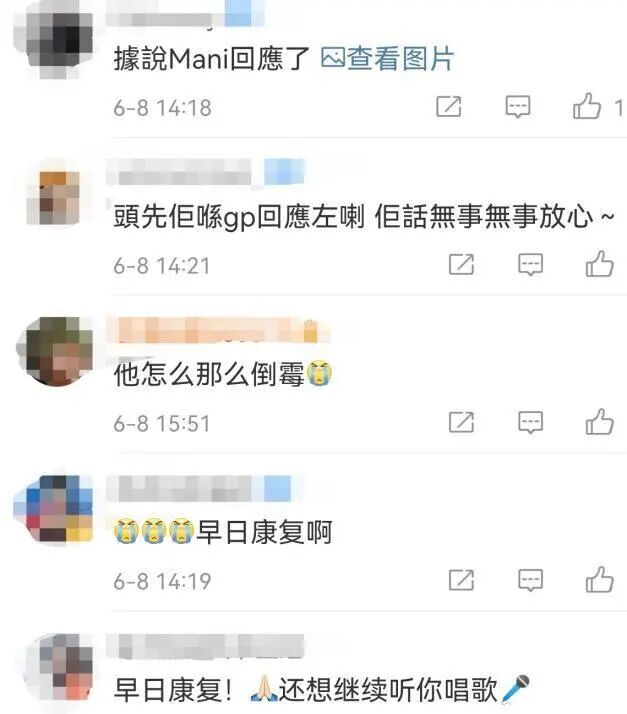Reply to the 頭先佢喺gp回應左喇 comment
The height and width of the screenshot is (714, 627).
pos(531,265)
